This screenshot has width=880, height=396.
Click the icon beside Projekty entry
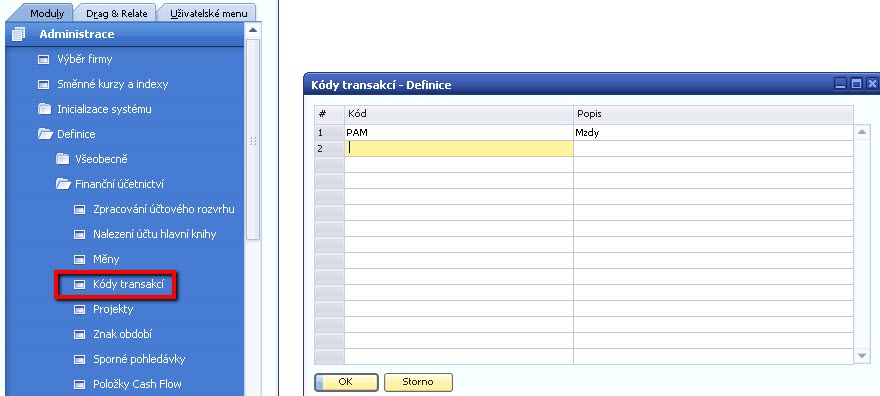click(79, 310)
